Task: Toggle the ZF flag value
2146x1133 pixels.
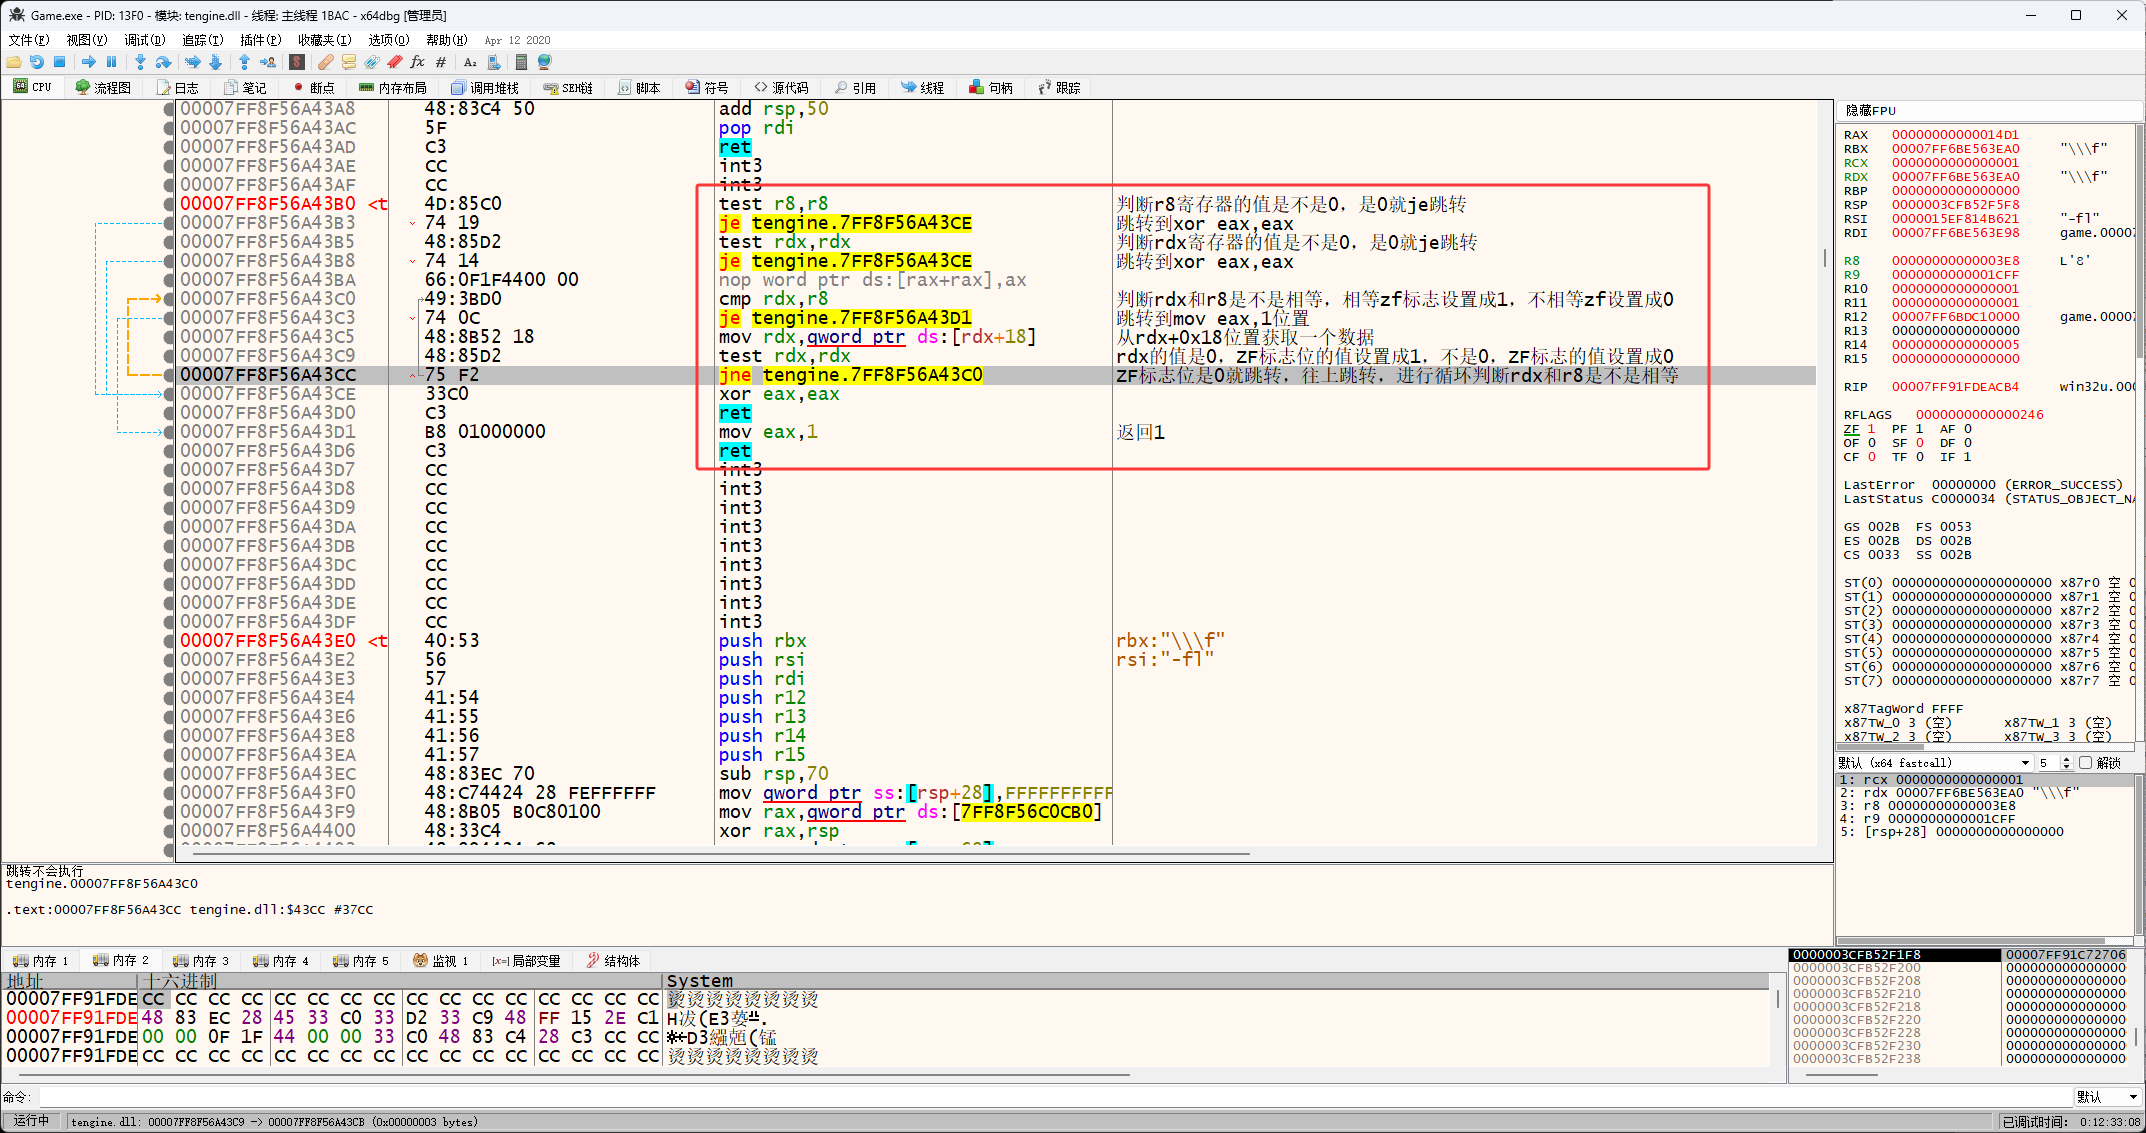Action: [1871, 429]
